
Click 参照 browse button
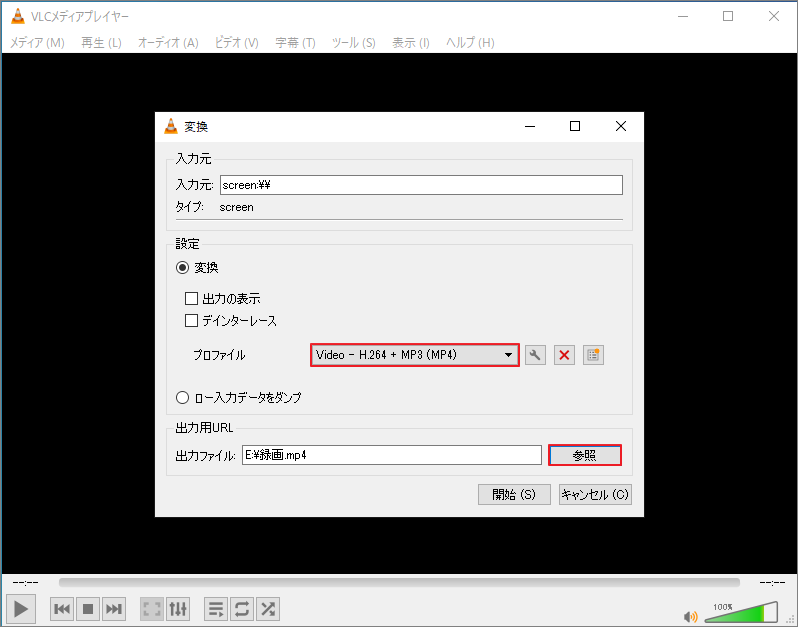coord(585,455)
